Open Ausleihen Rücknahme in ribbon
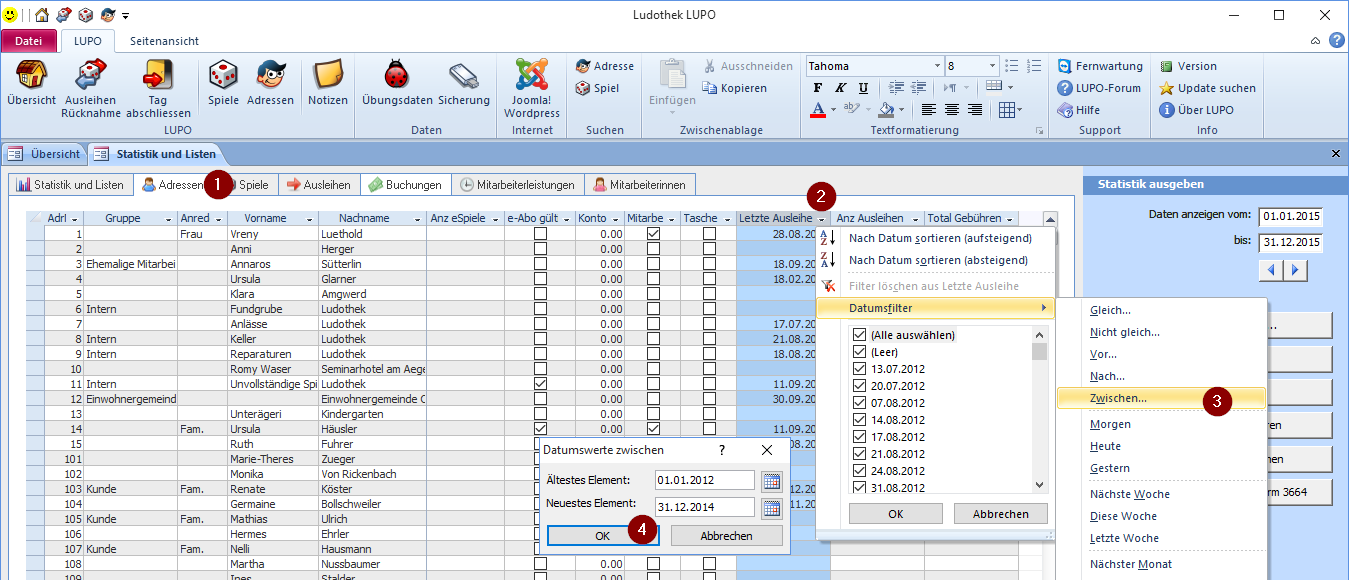This screenshot has width=1349, height=580. [91, 88]
